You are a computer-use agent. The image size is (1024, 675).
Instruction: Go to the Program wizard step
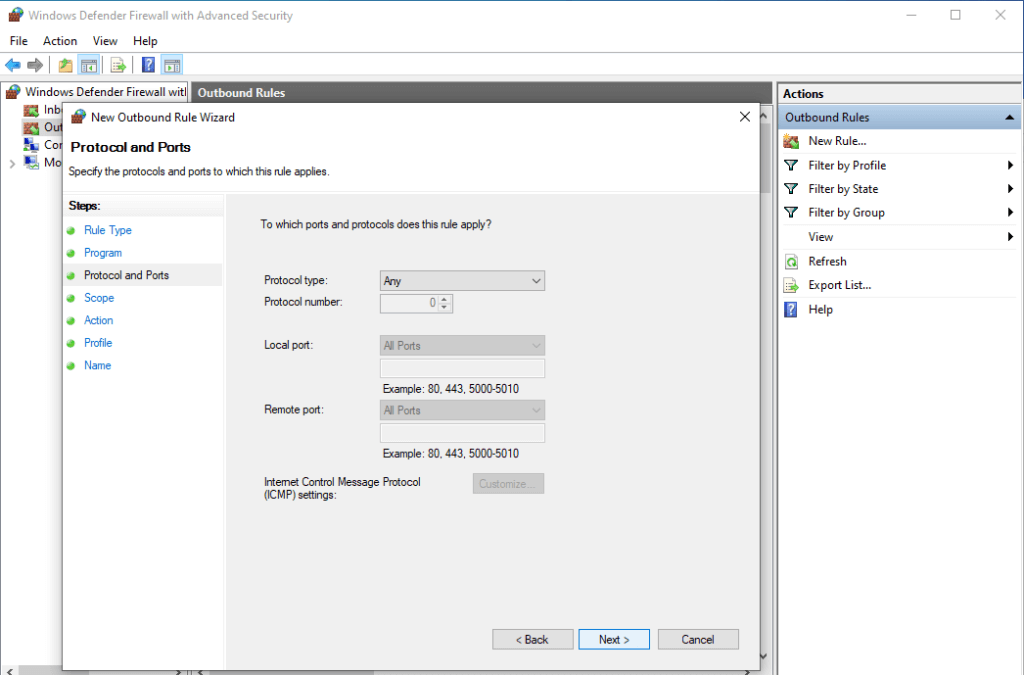103,253
